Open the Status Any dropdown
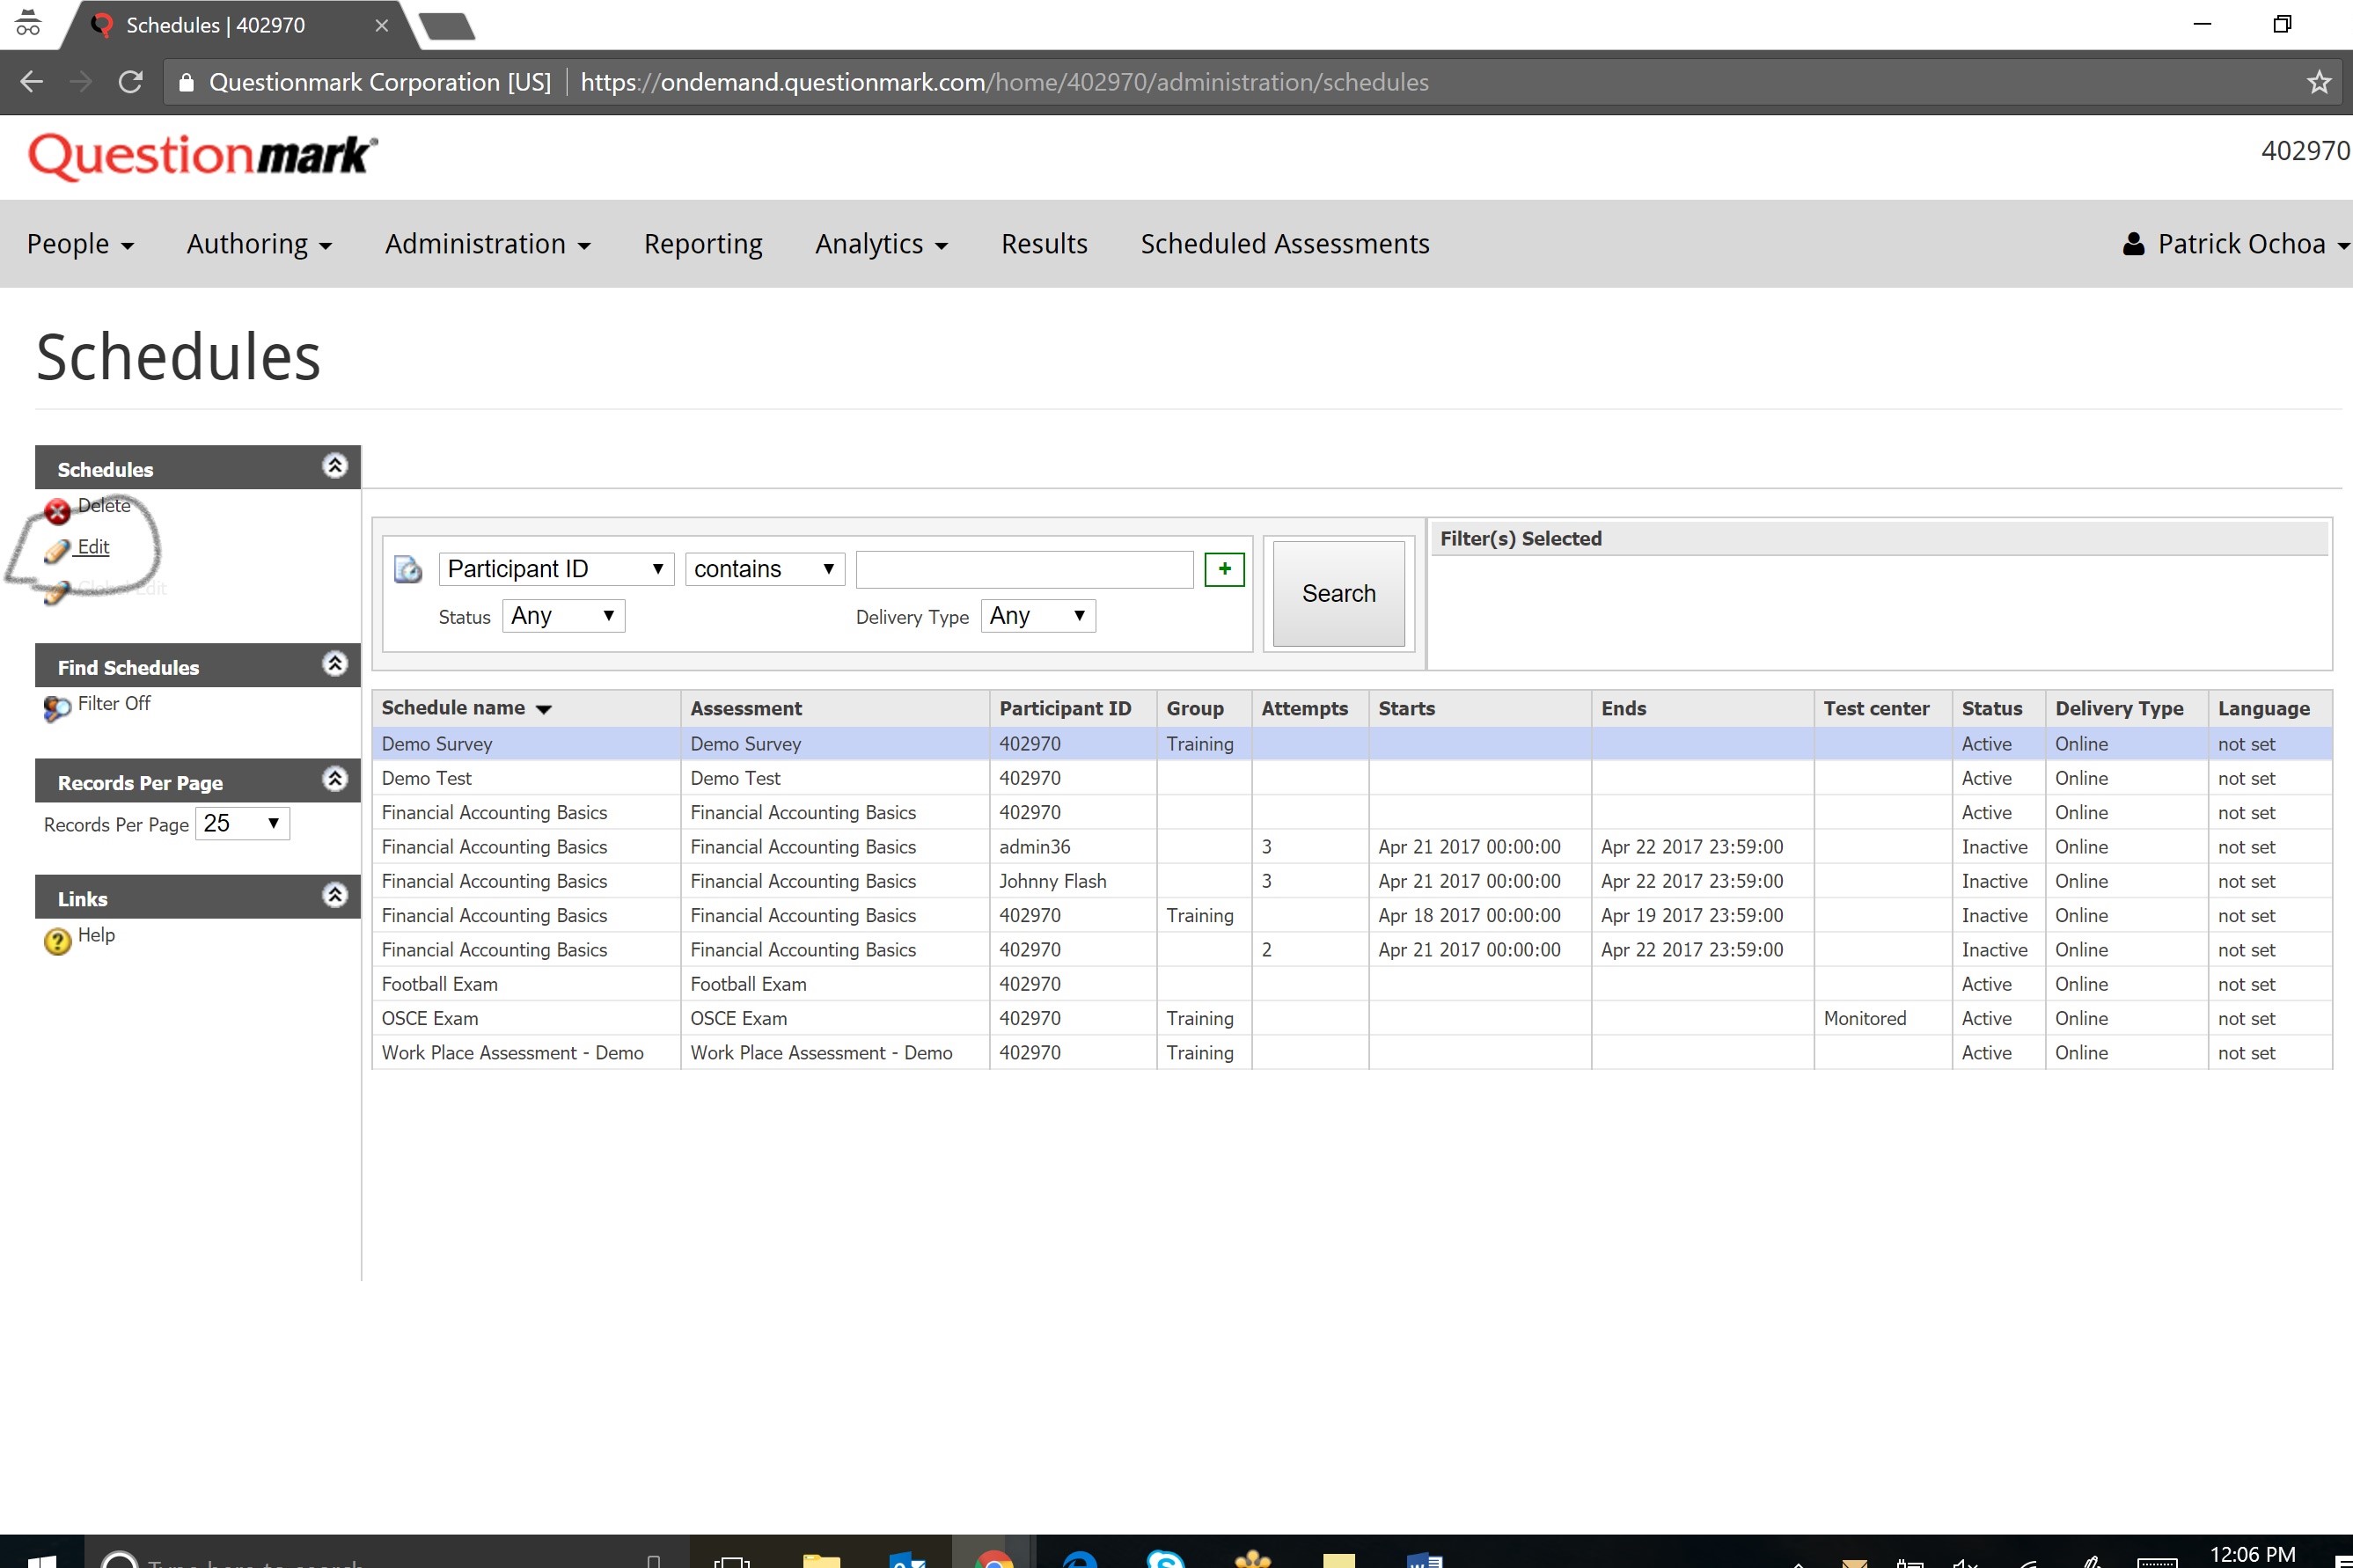 click(563, 616)
